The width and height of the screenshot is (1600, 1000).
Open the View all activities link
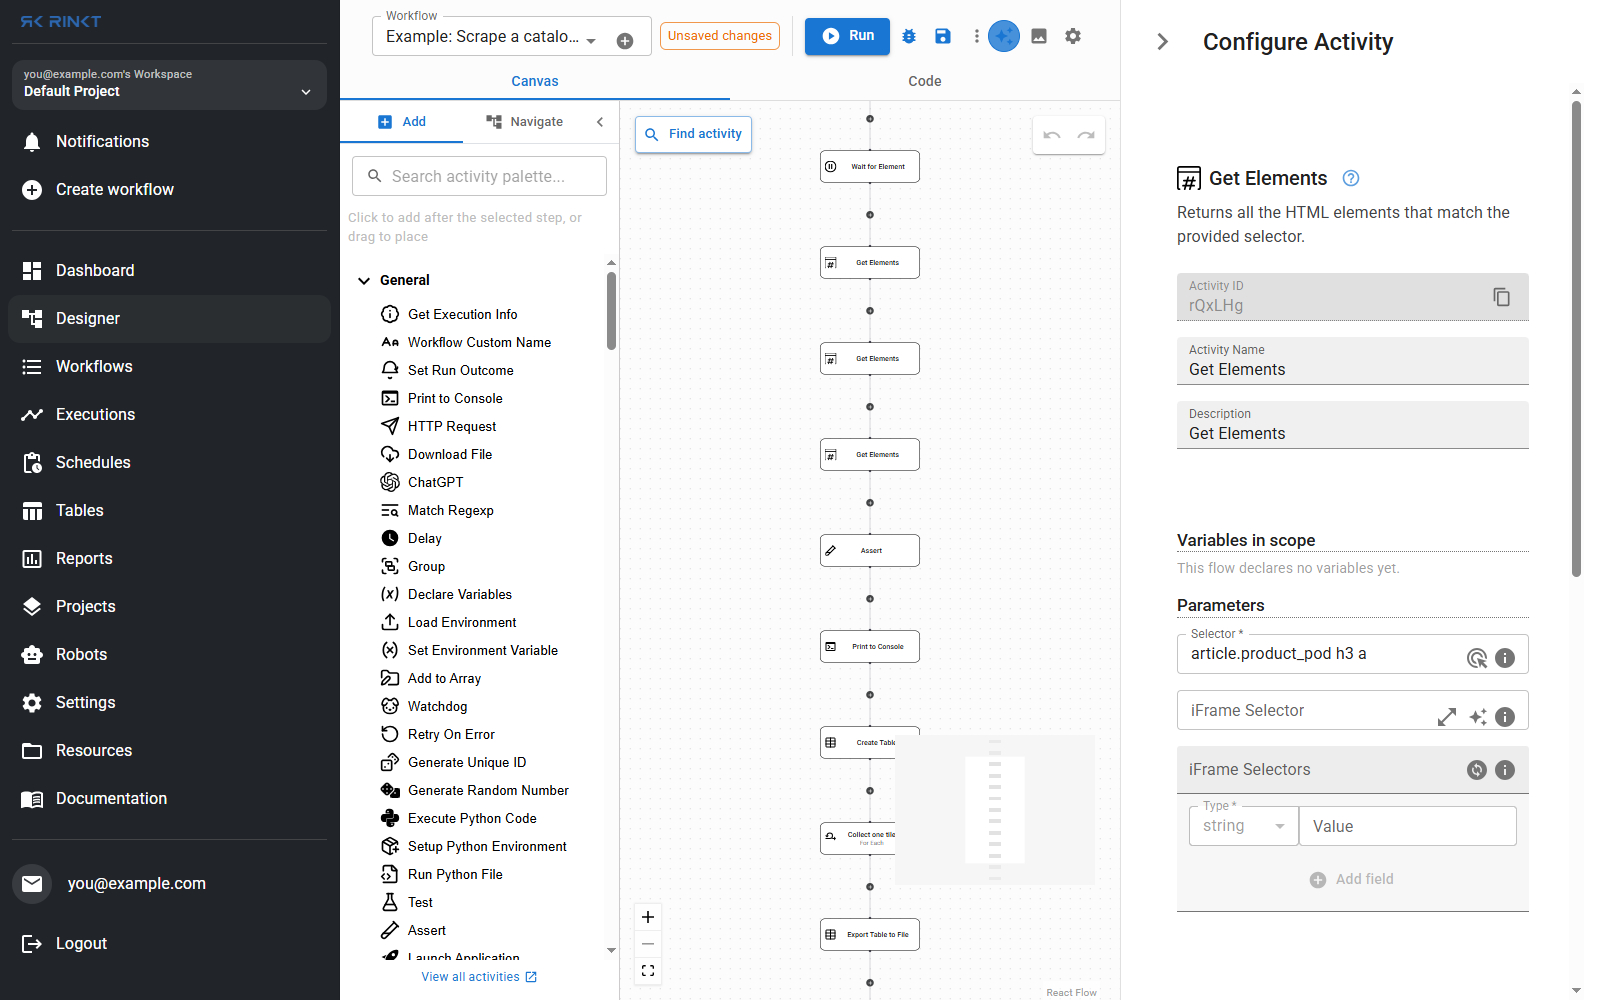[479, 977]
